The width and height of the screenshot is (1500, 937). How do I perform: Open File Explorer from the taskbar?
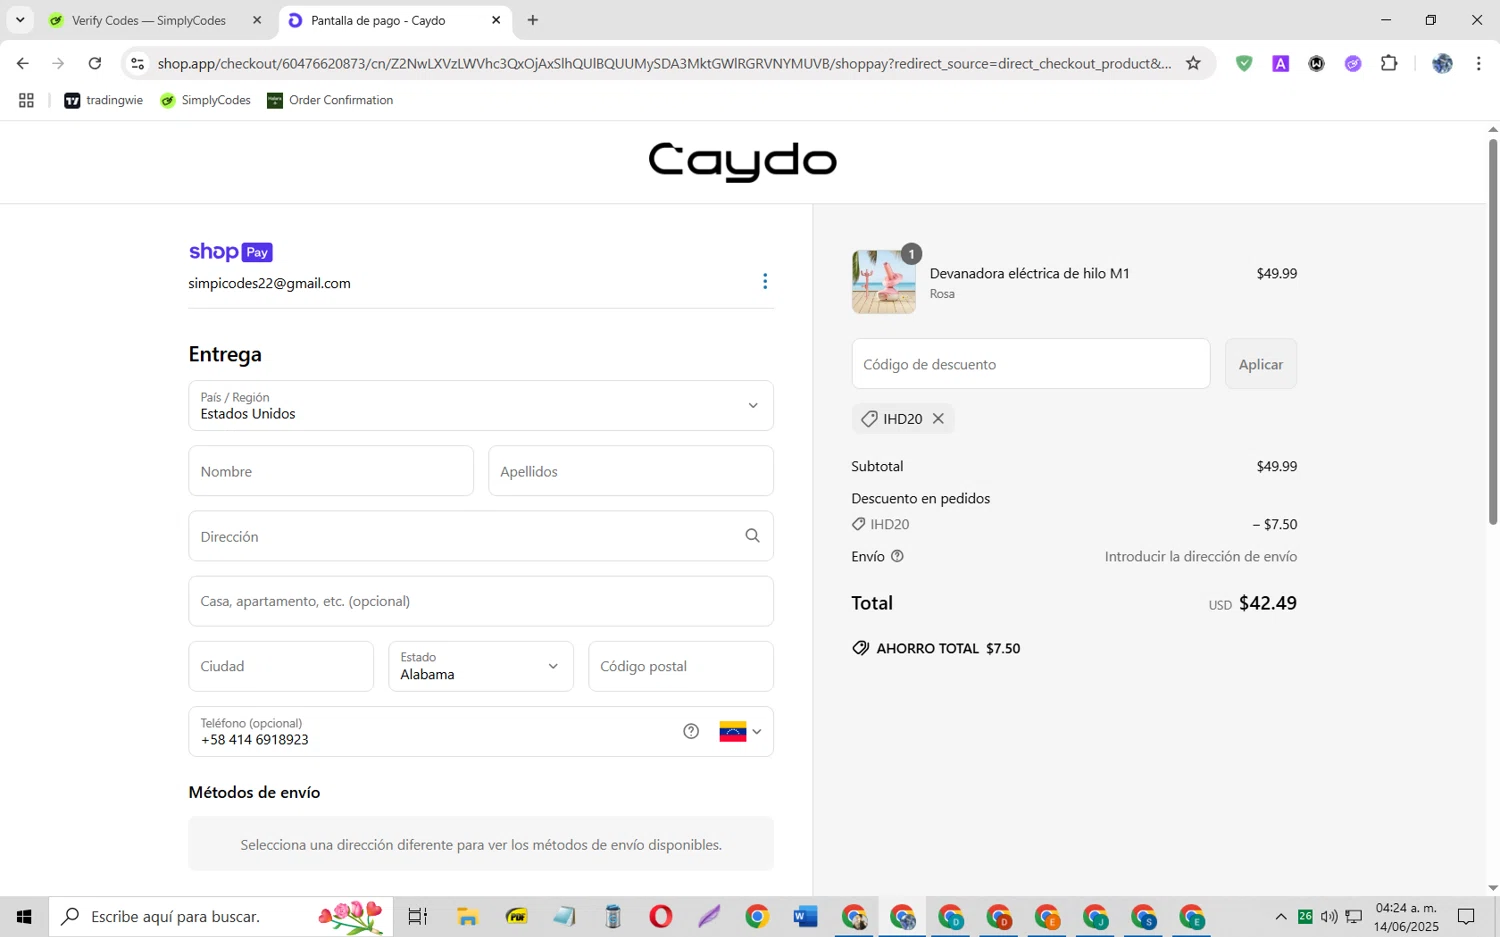pyautogui.click(x=467, y=916)
